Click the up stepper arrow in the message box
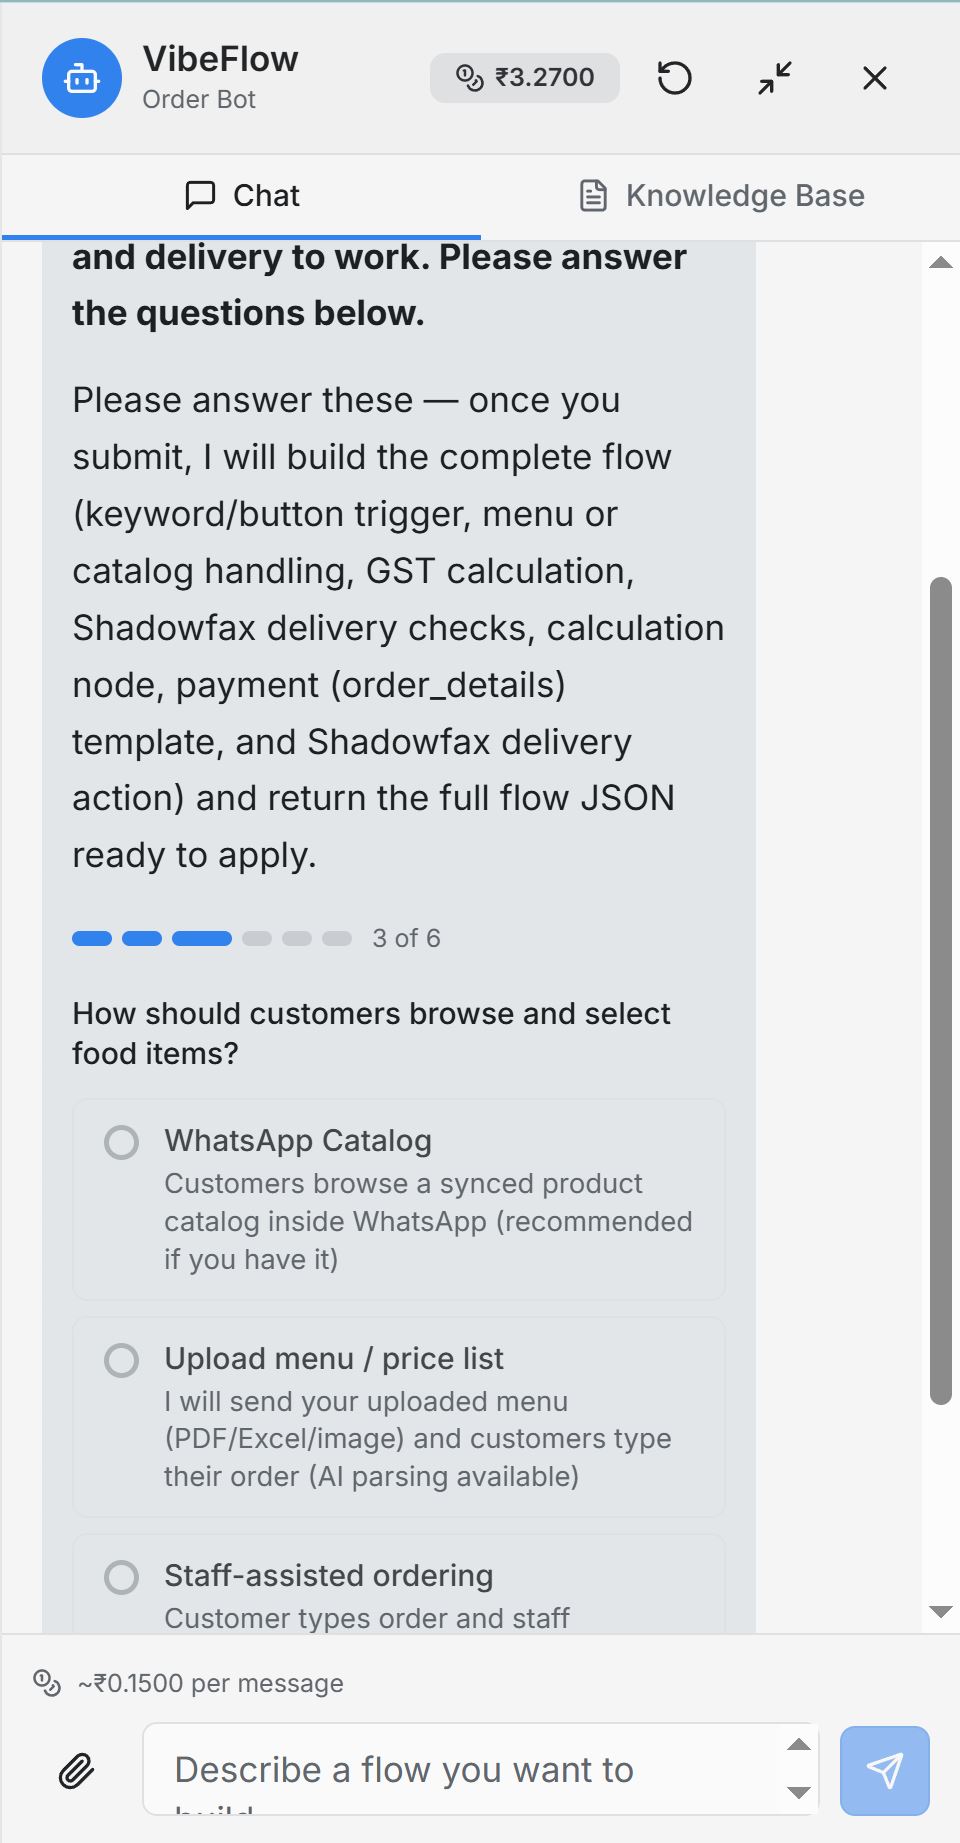 click(797, 1744)
